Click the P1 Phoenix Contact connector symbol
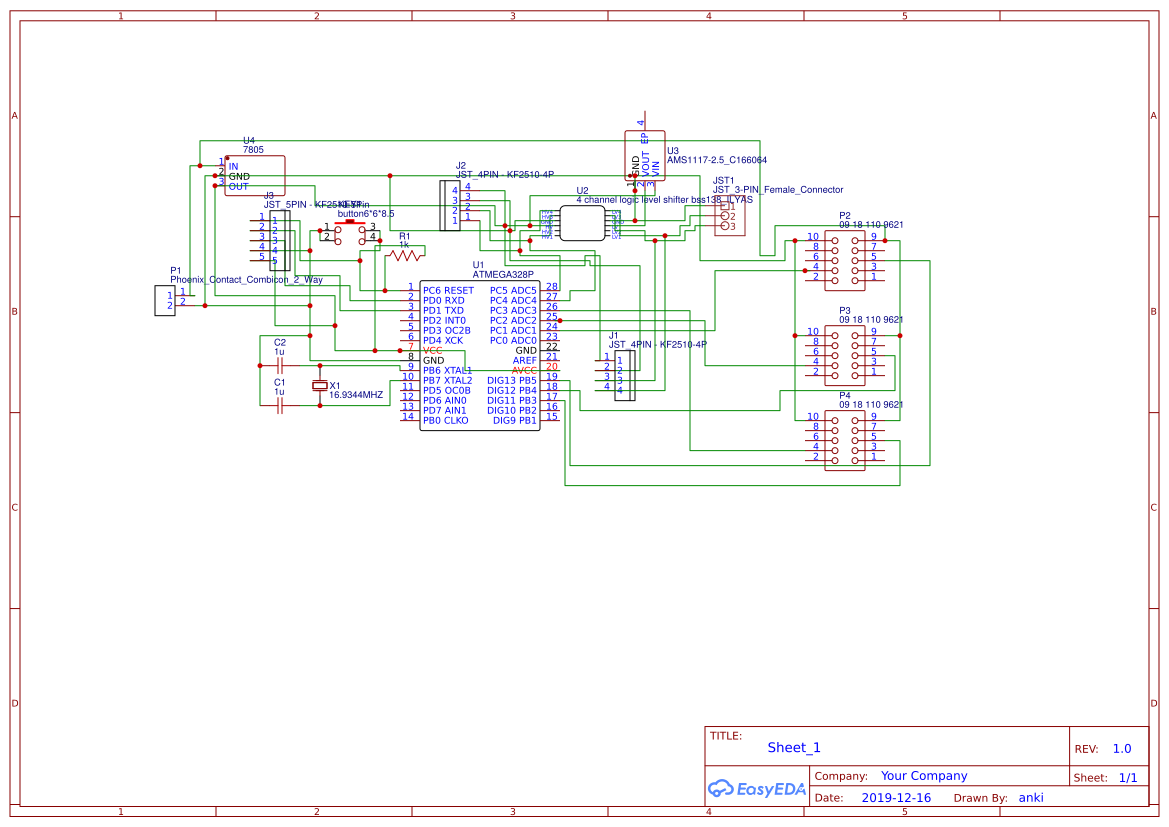Image resolution: width=1169 pixels, height=827 pixels. coord(165,300)
